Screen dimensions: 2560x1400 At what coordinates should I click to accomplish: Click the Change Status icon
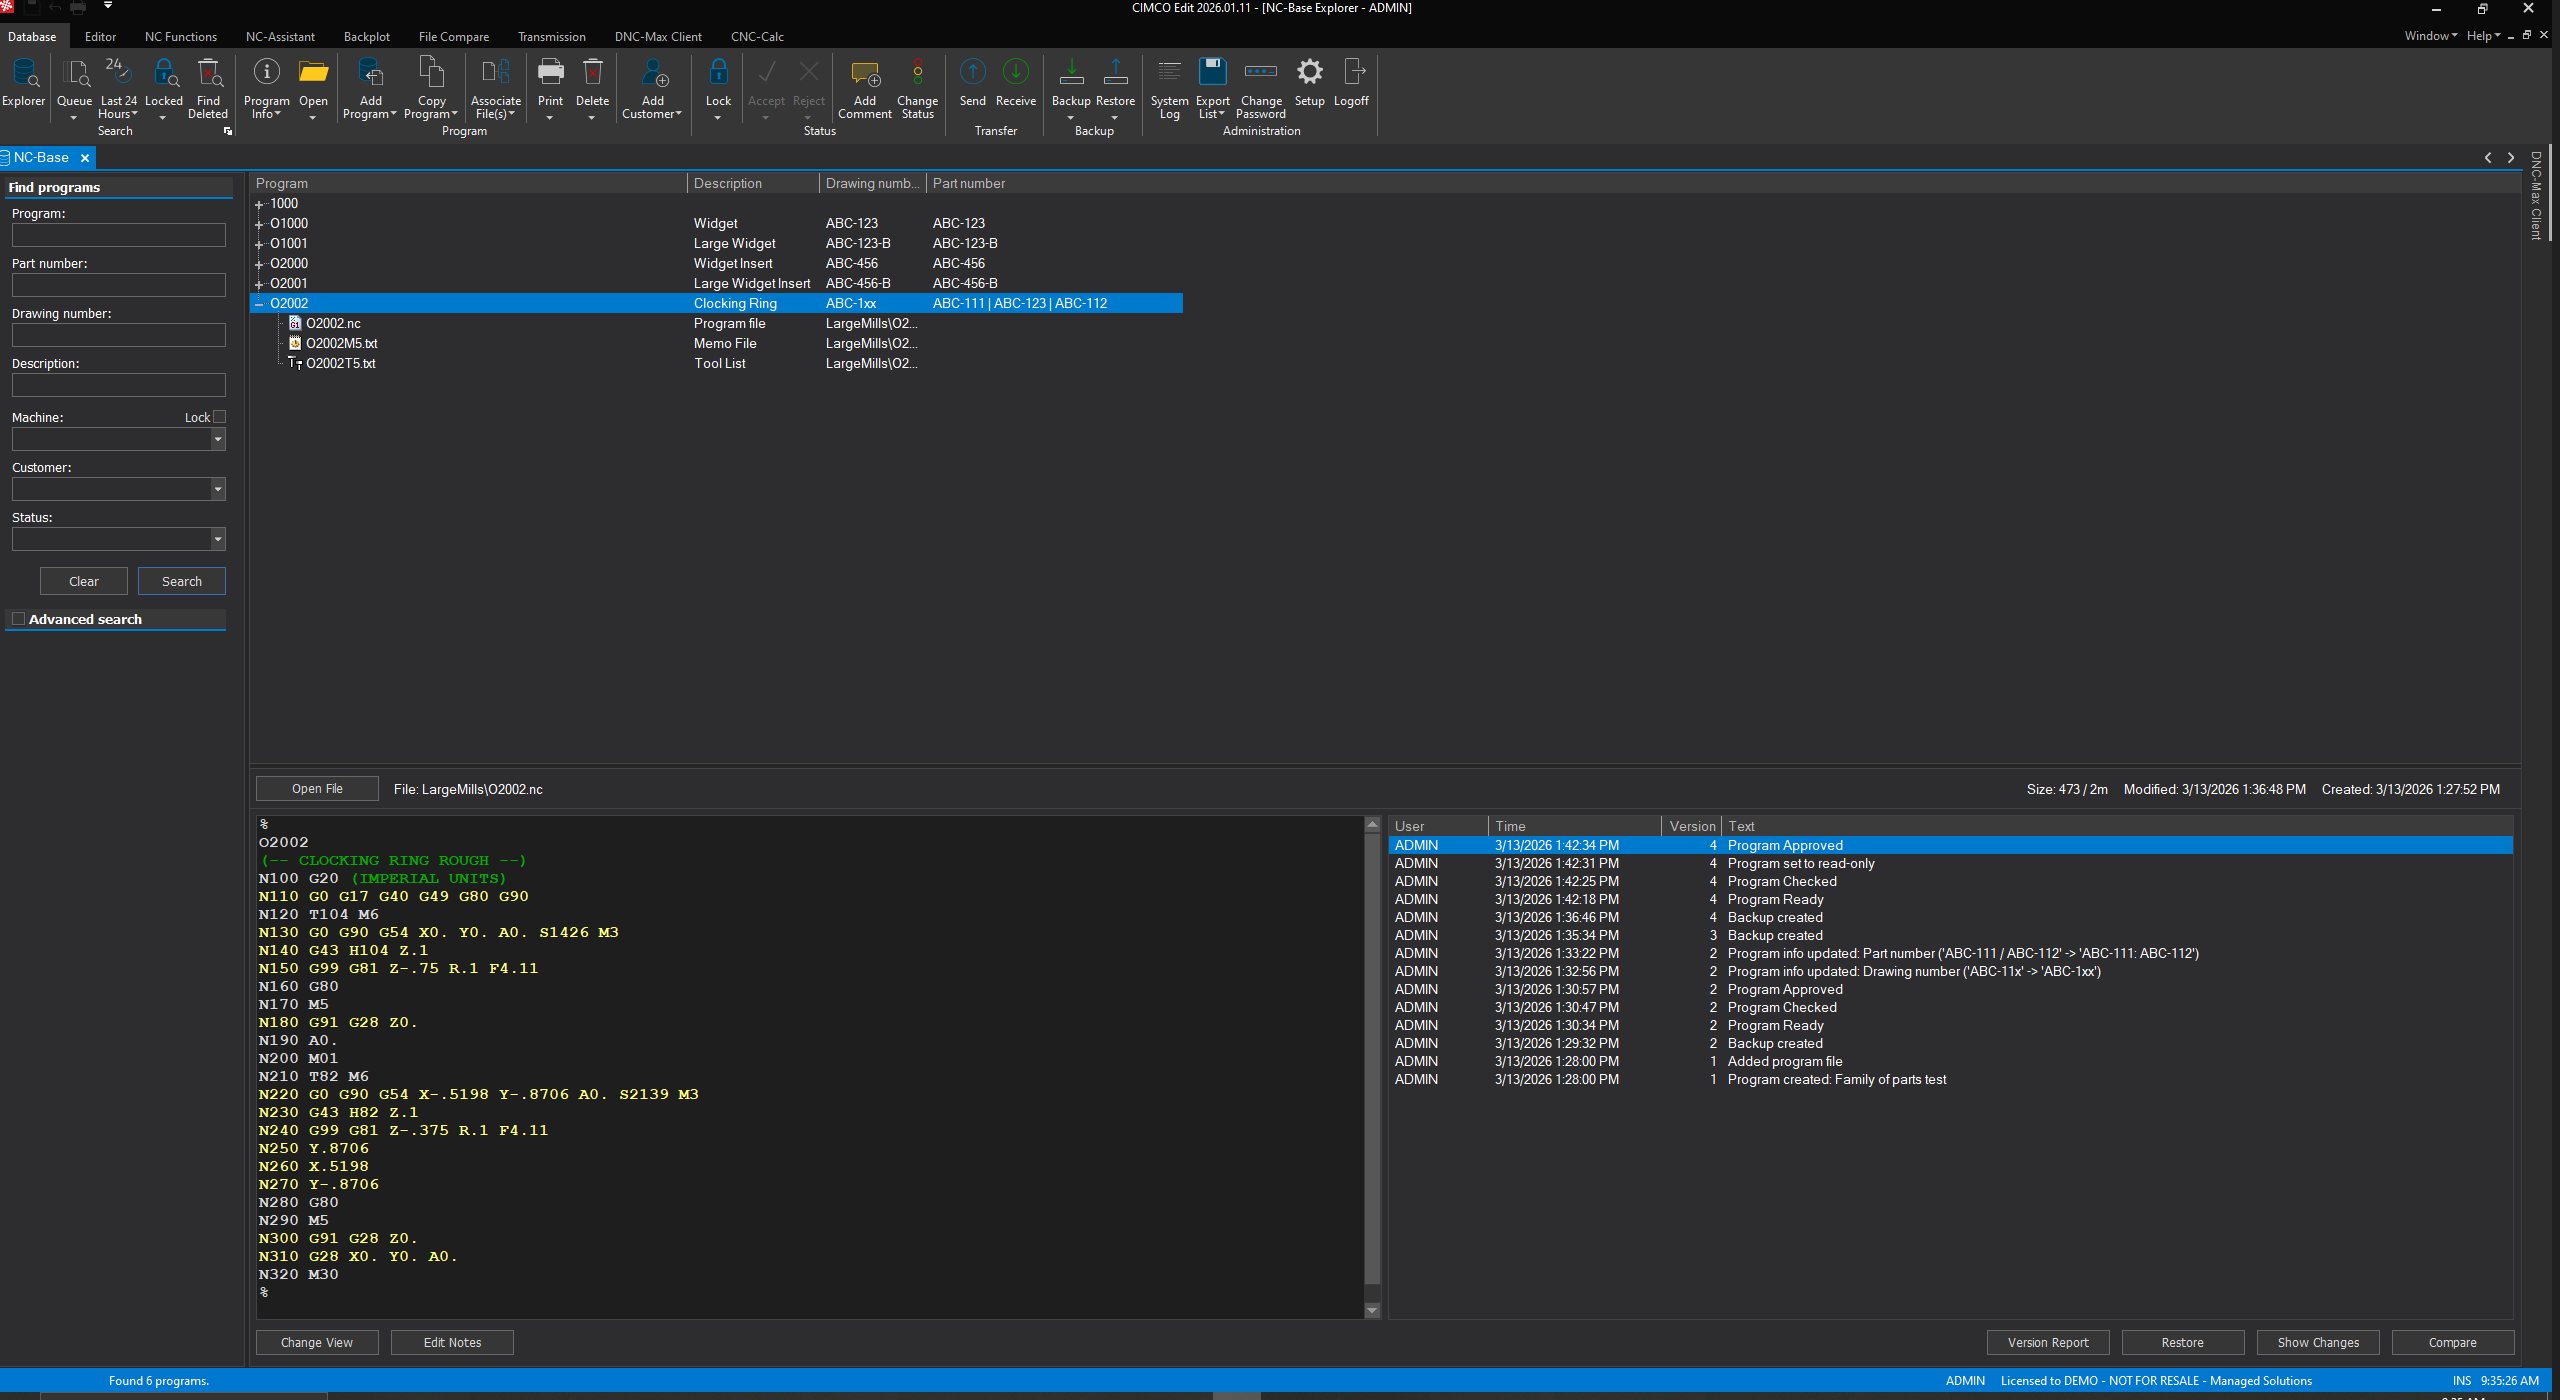(917, 72)
